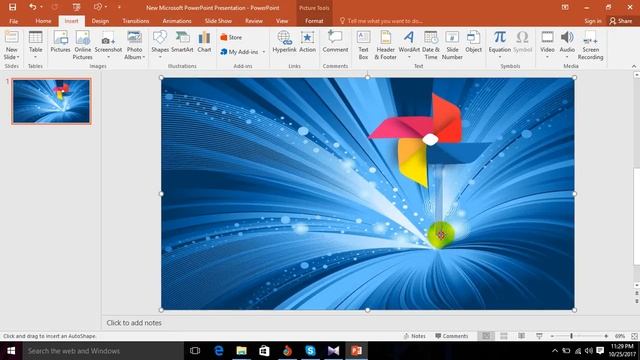Open the Table insert tool
Screen dimensions: 640x360
36,45
